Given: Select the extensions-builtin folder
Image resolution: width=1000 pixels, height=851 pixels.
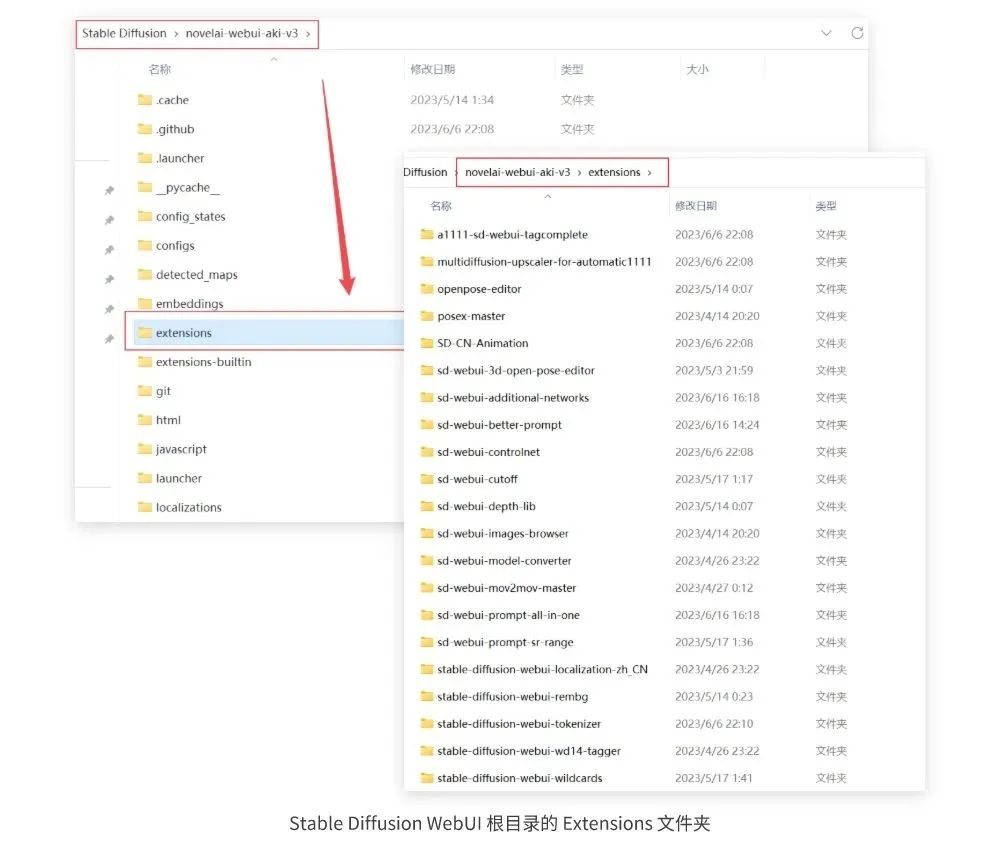Looking at the screenshot, I should click(x=203, y=362).
